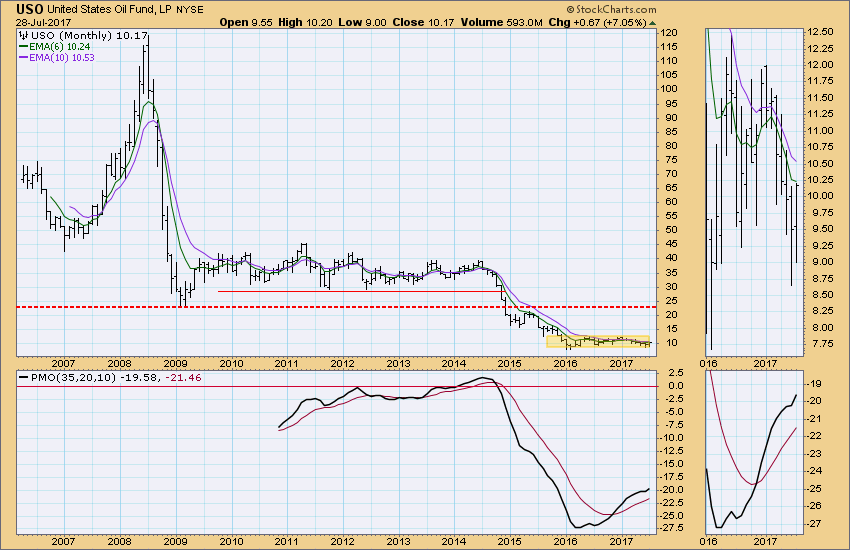
Task: Click the PMO(35,20,10) indicator label
Action: (x=73, y=378)
